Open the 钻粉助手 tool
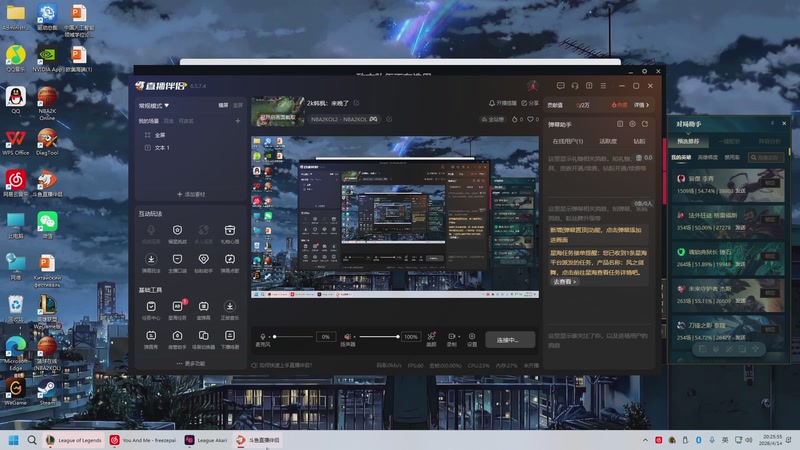Image resolution: width=800 pixels, height=450 pixels. [x=204, y=263]
